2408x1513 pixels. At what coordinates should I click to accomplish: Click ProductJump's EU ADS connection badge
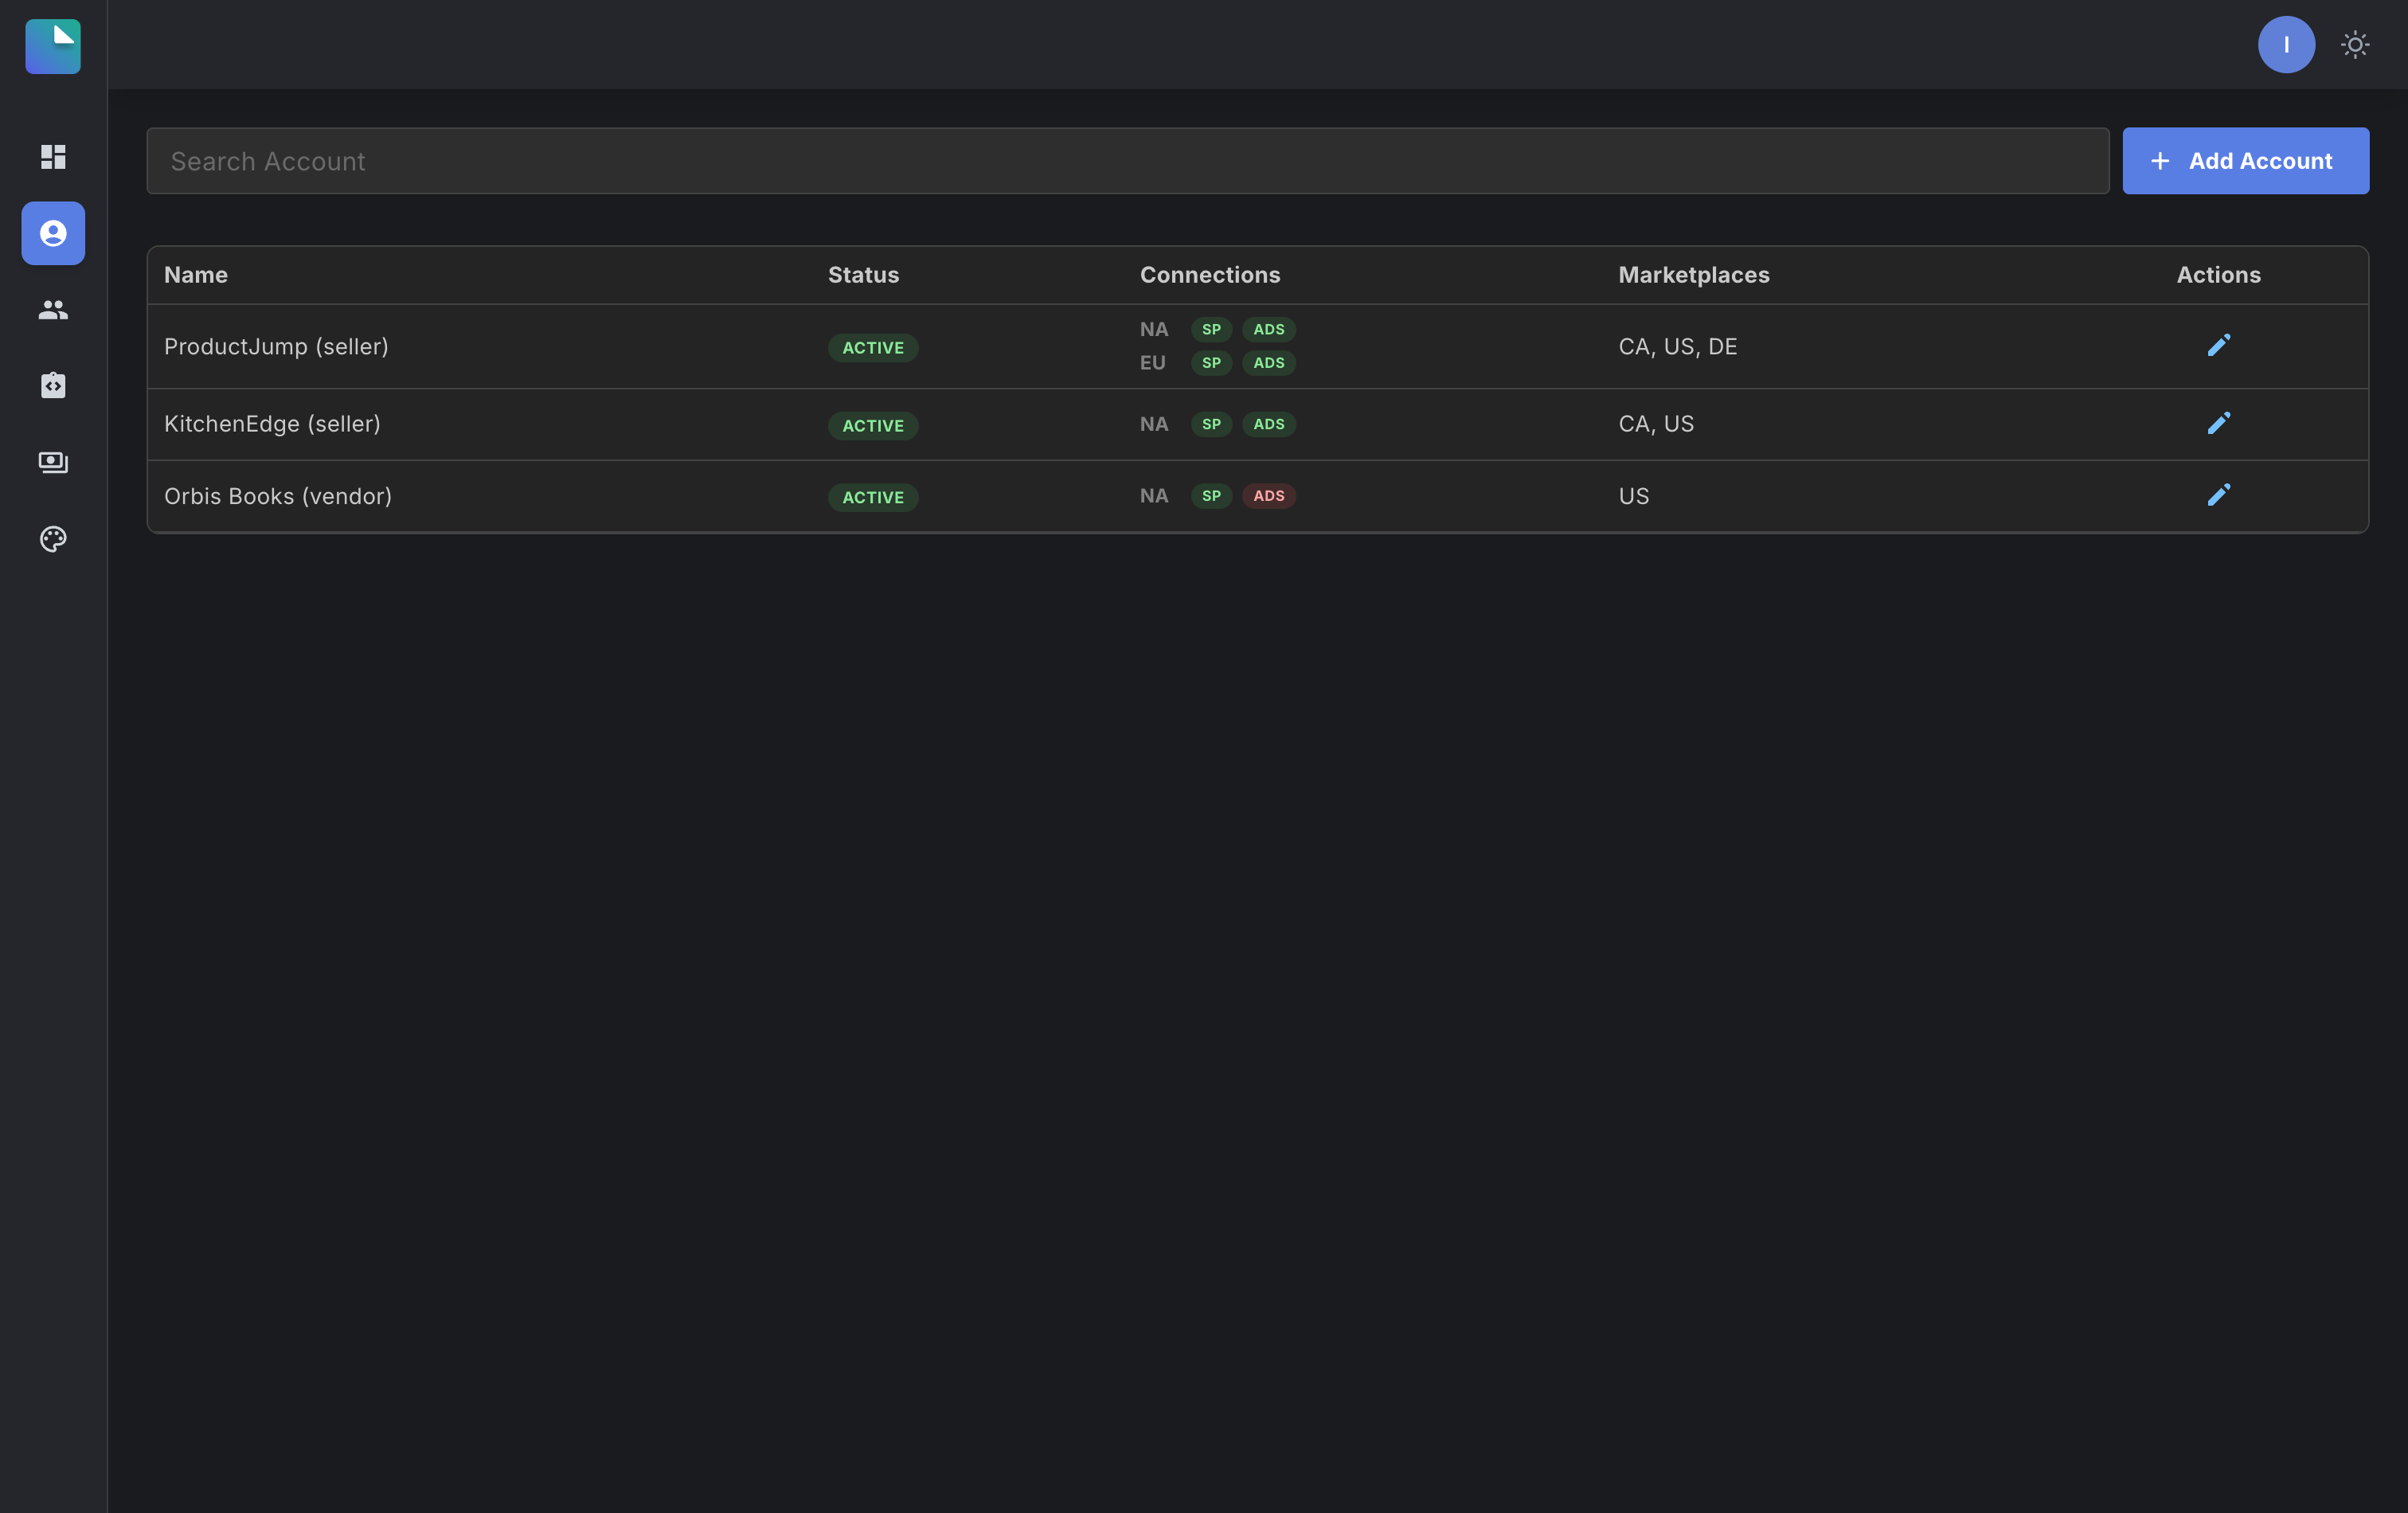pos(1268,363)
